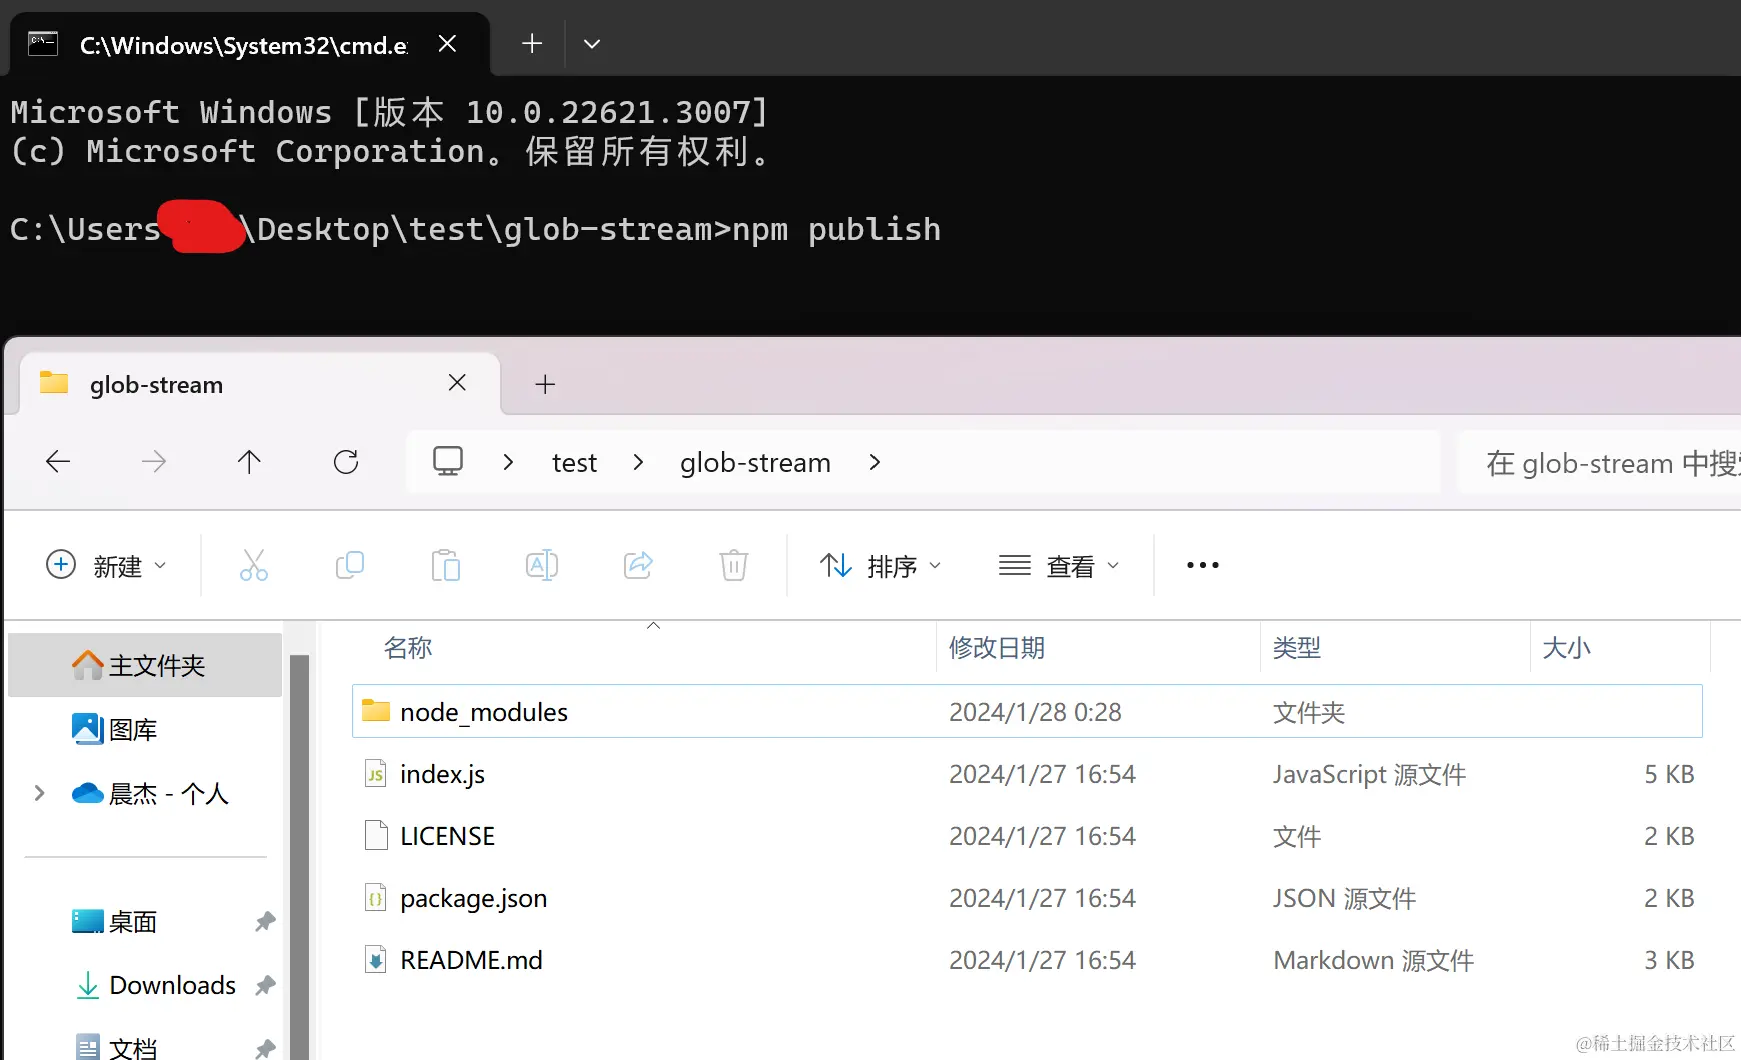Open the View (查看) dropdown menu
1742x1060 pixels.
[1059, 565]
